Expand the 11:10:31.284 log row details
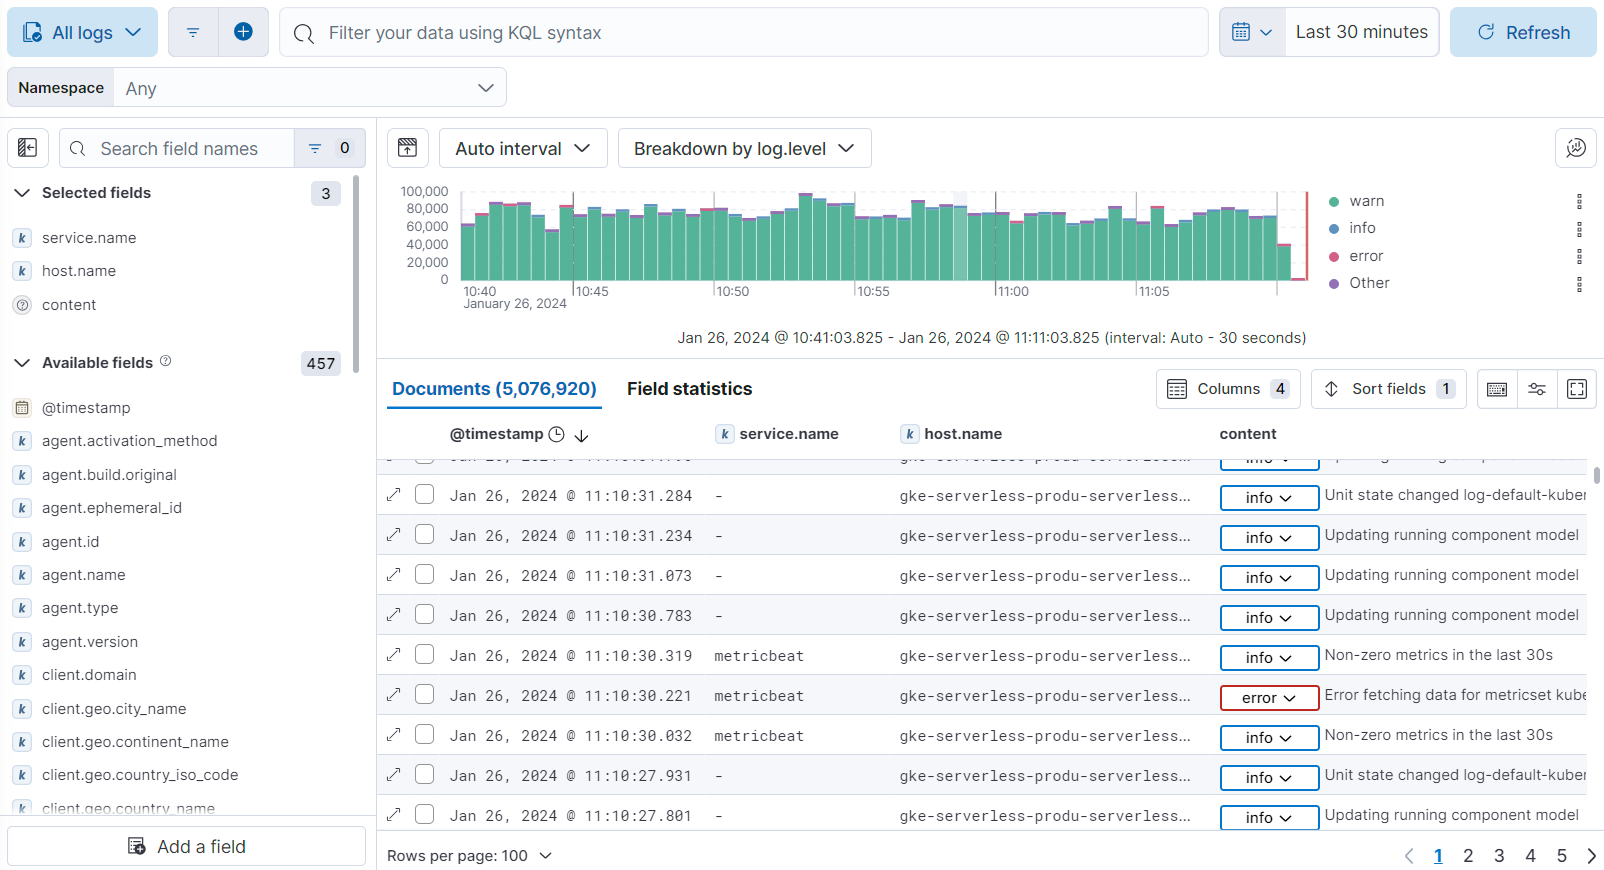Screen dimensions: 1604x870 point(394,495)
